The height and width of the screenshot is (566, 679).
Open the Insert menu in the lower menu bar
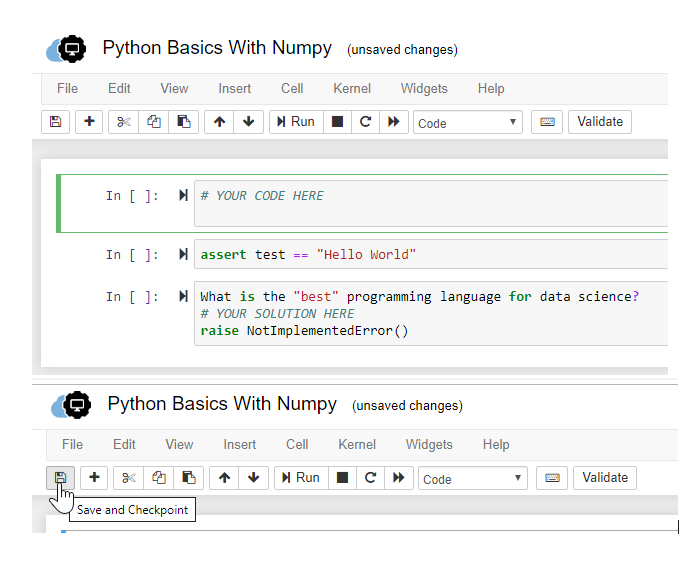239,445
